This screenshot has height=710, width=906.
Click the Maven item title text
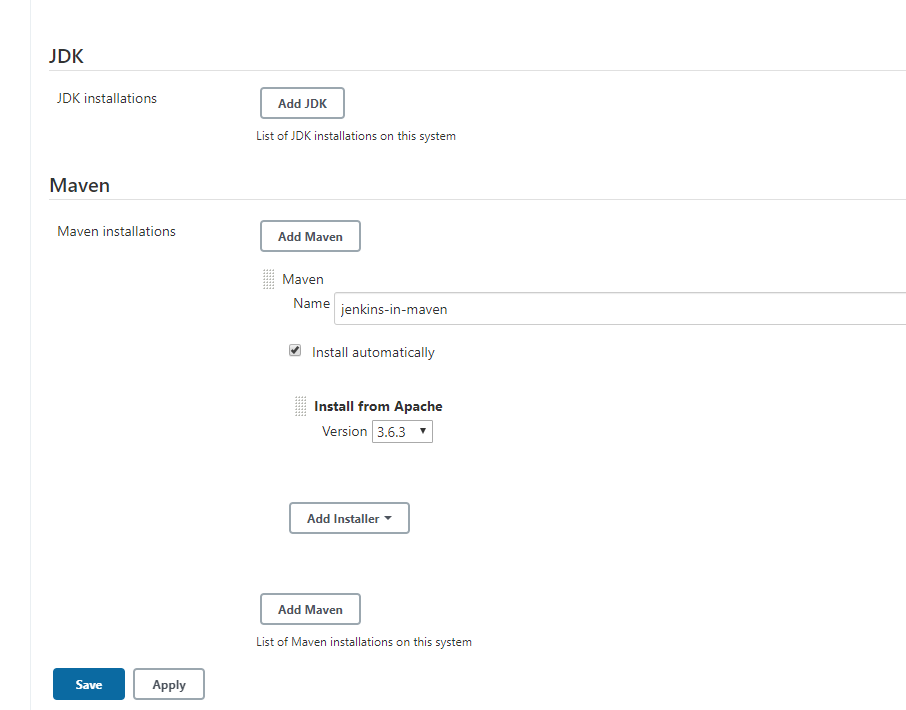[303, 279]
